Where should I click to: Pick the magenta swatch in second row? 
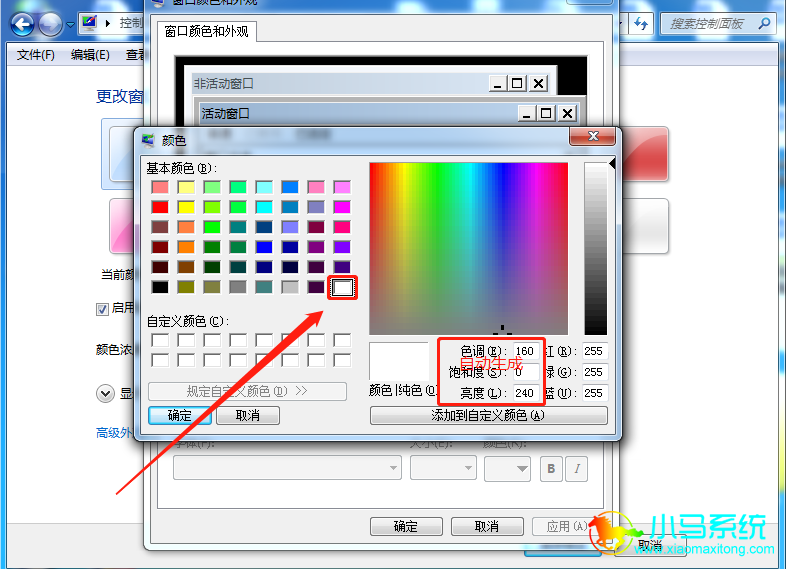coord(342,207)
